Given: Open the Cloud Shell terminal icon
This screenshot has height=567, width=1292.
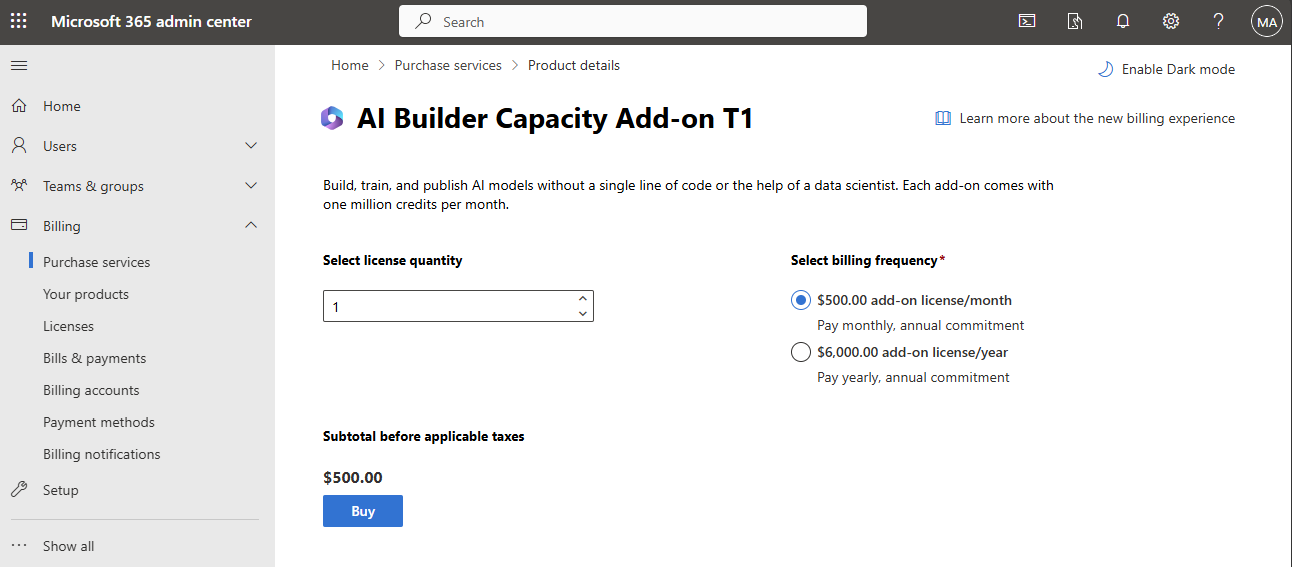Looking at the screenshot, I should (1027, 21).
